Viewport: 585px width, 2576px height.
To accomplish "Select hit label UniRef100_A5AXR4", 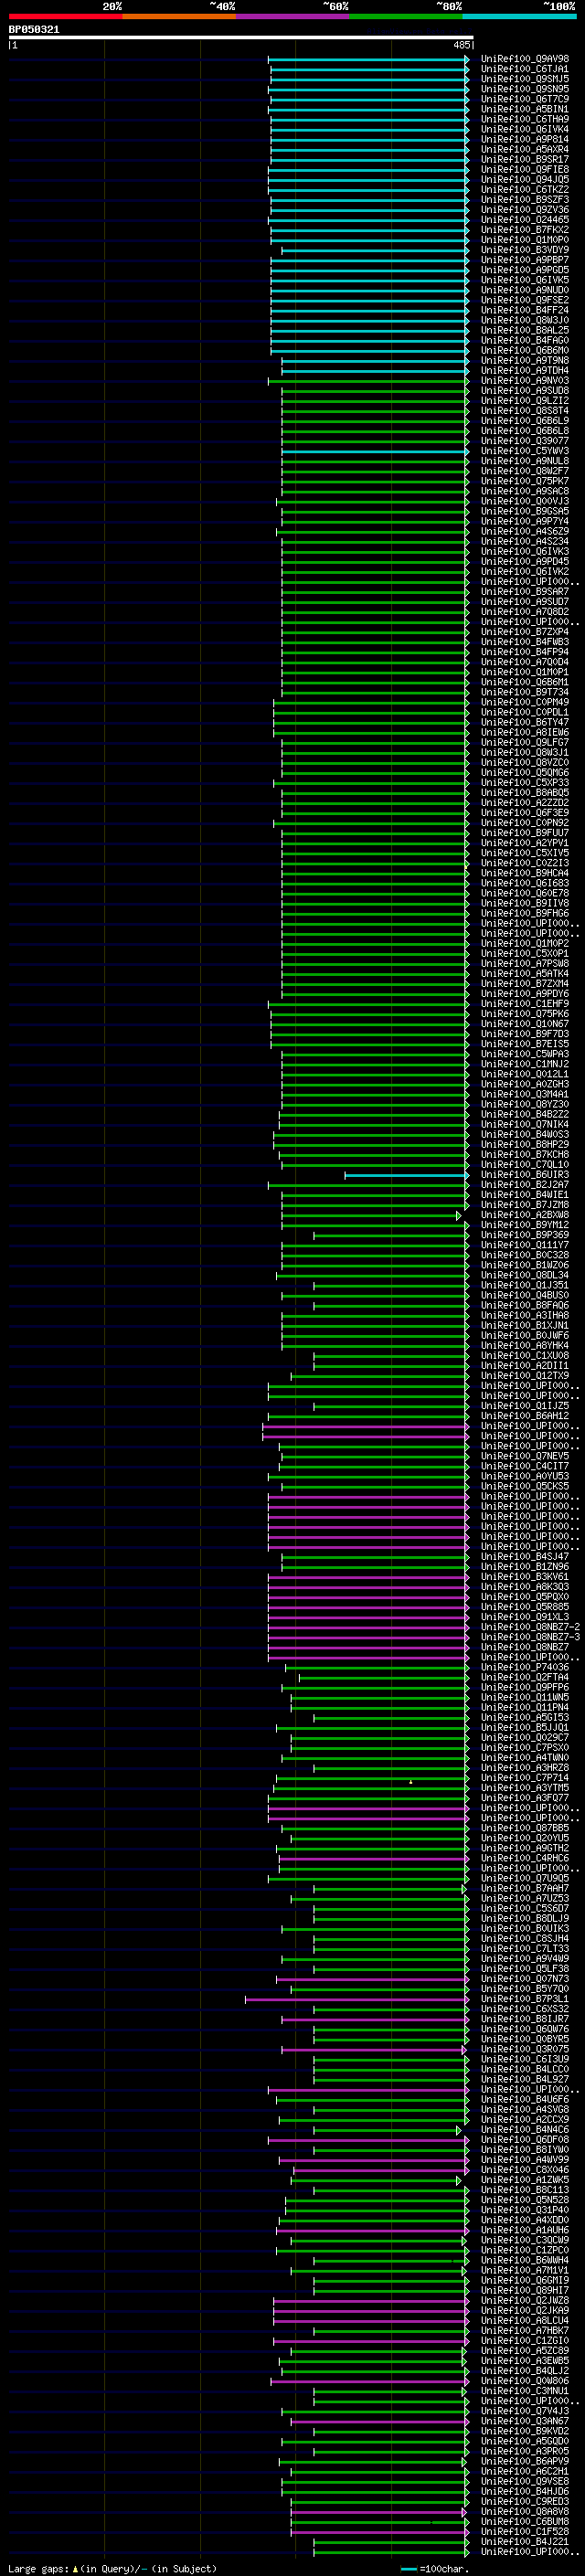I will pos(524,149).
